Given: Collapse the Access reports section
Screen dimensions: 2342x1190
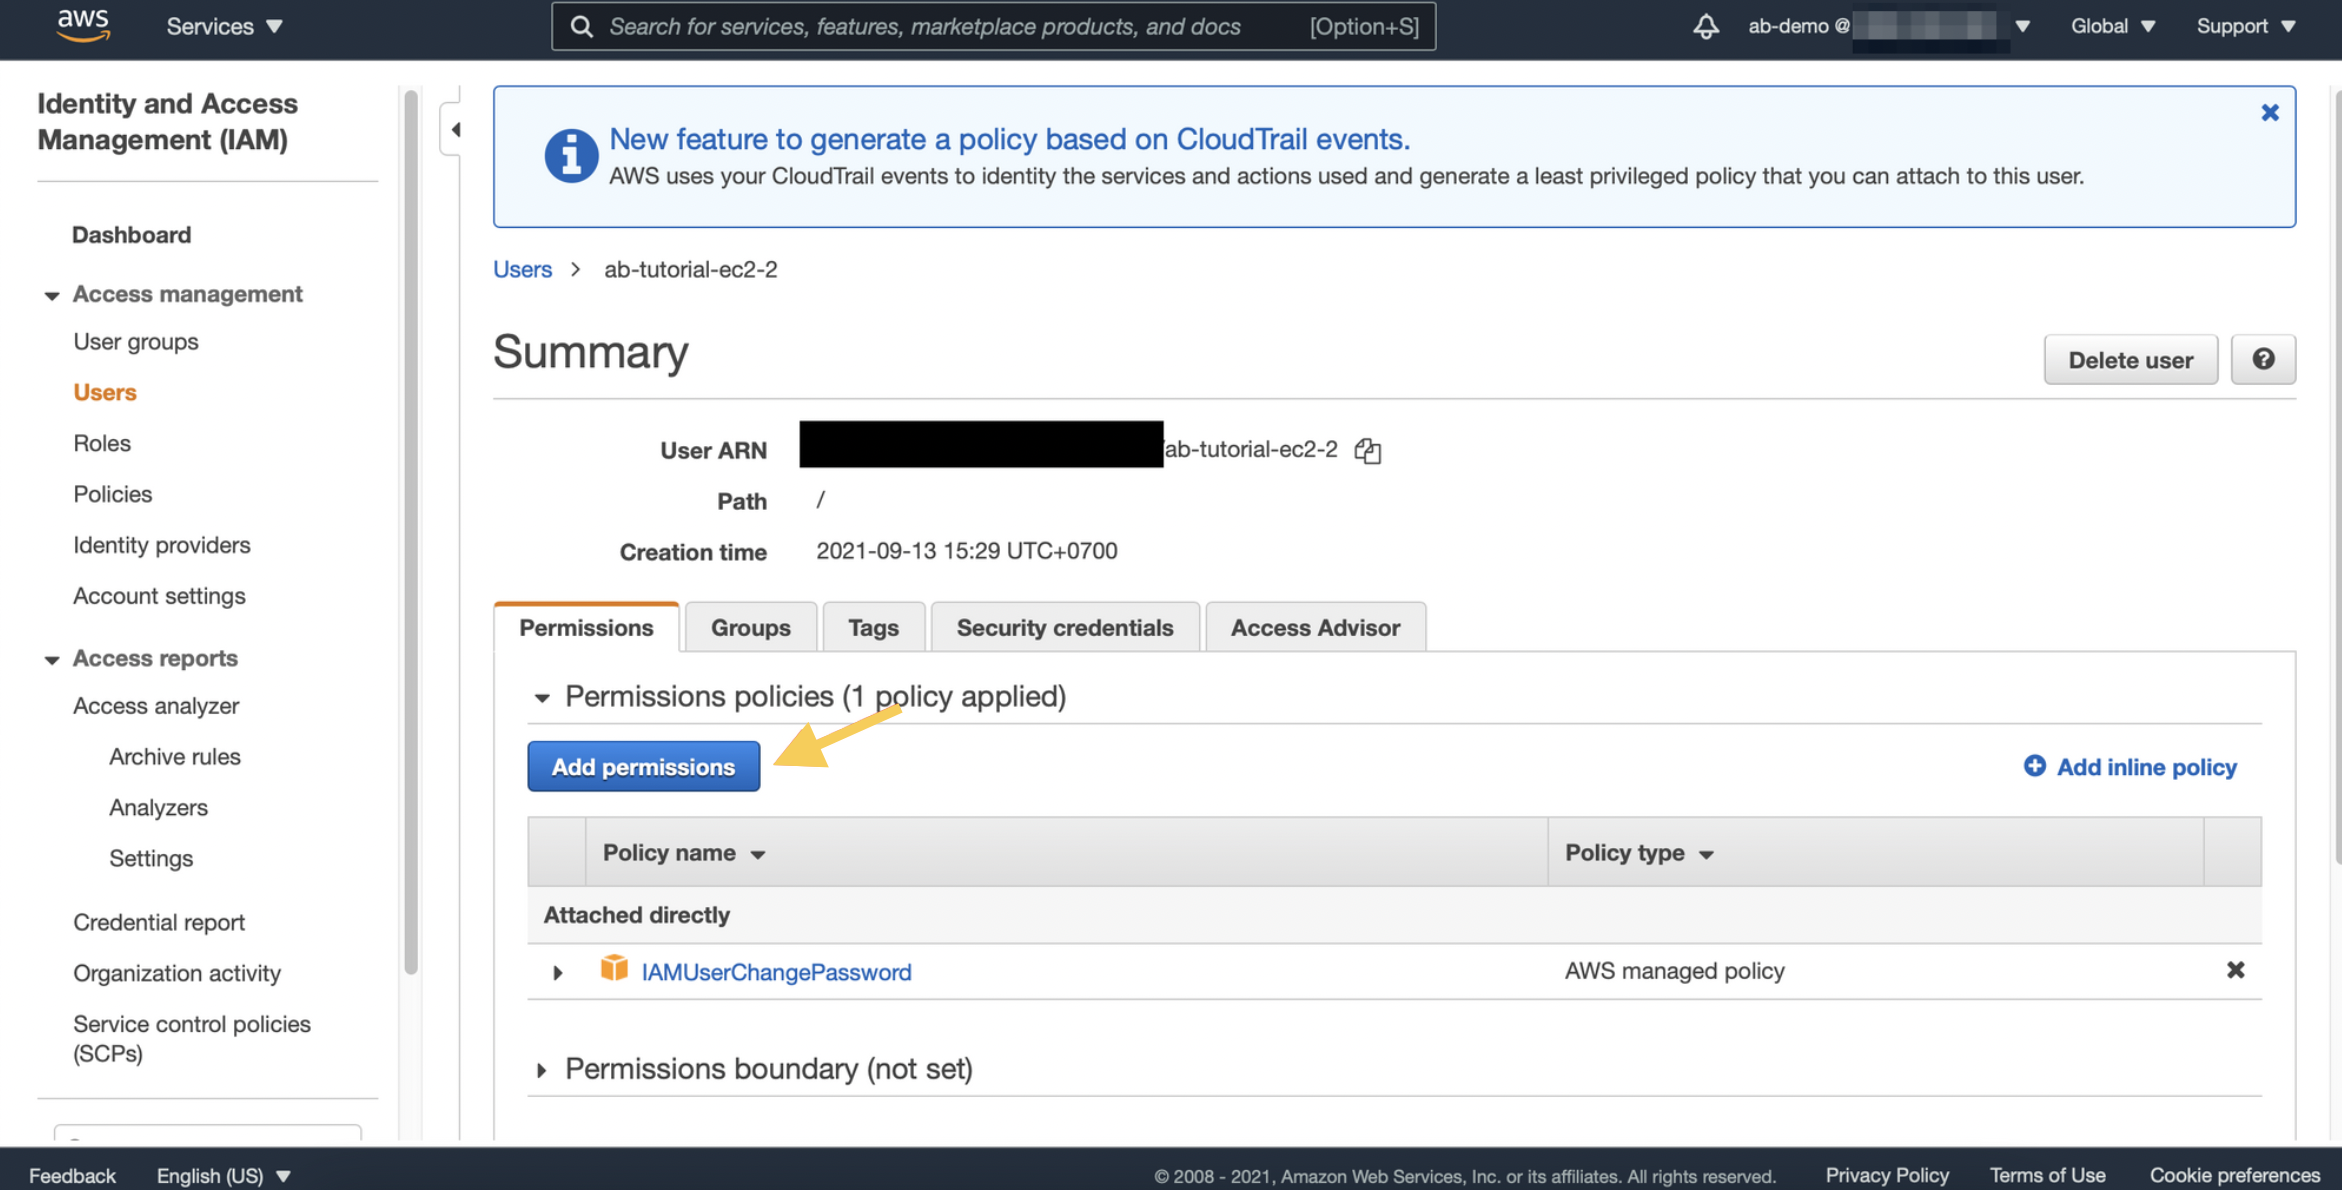Looking at the screenshot, I should [52, 659].
